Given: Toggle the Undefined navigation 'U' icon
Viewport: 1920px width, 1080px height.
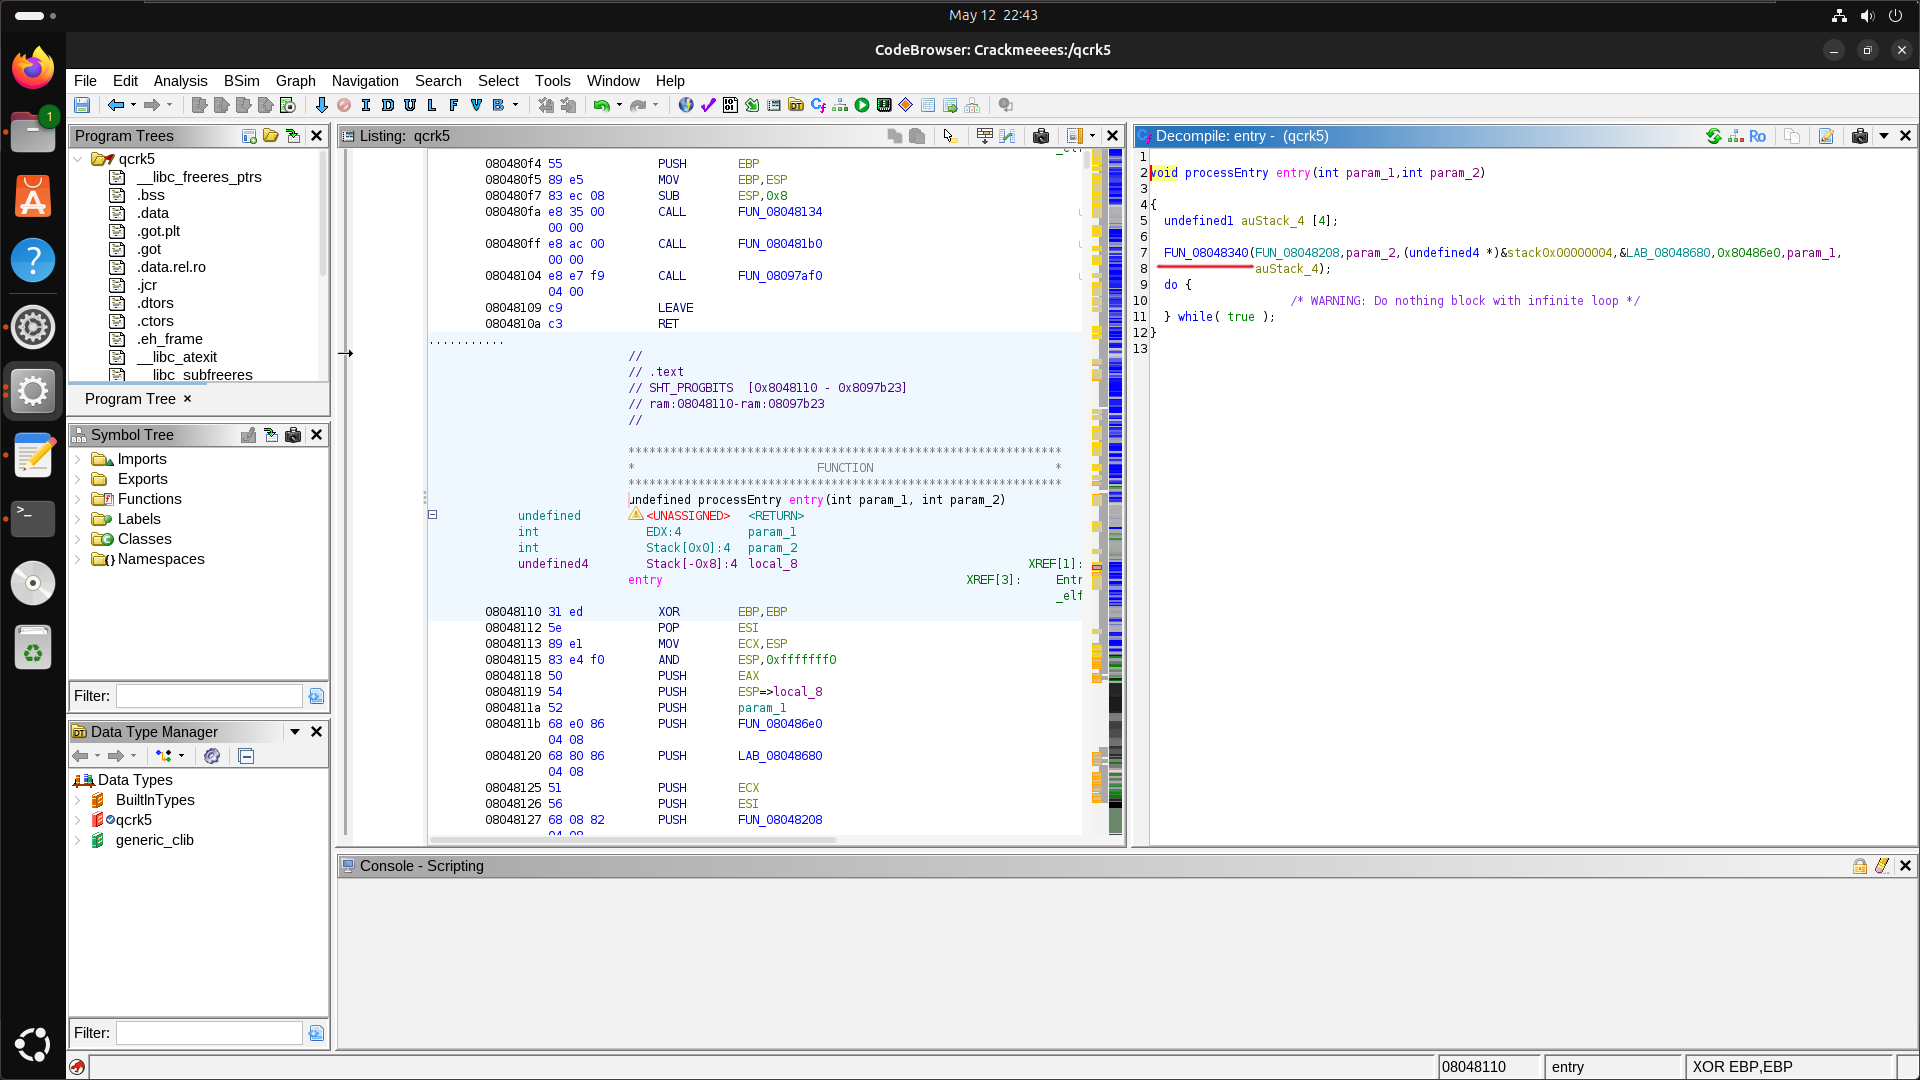Looking at the screenshot, I should coord(410,105).
